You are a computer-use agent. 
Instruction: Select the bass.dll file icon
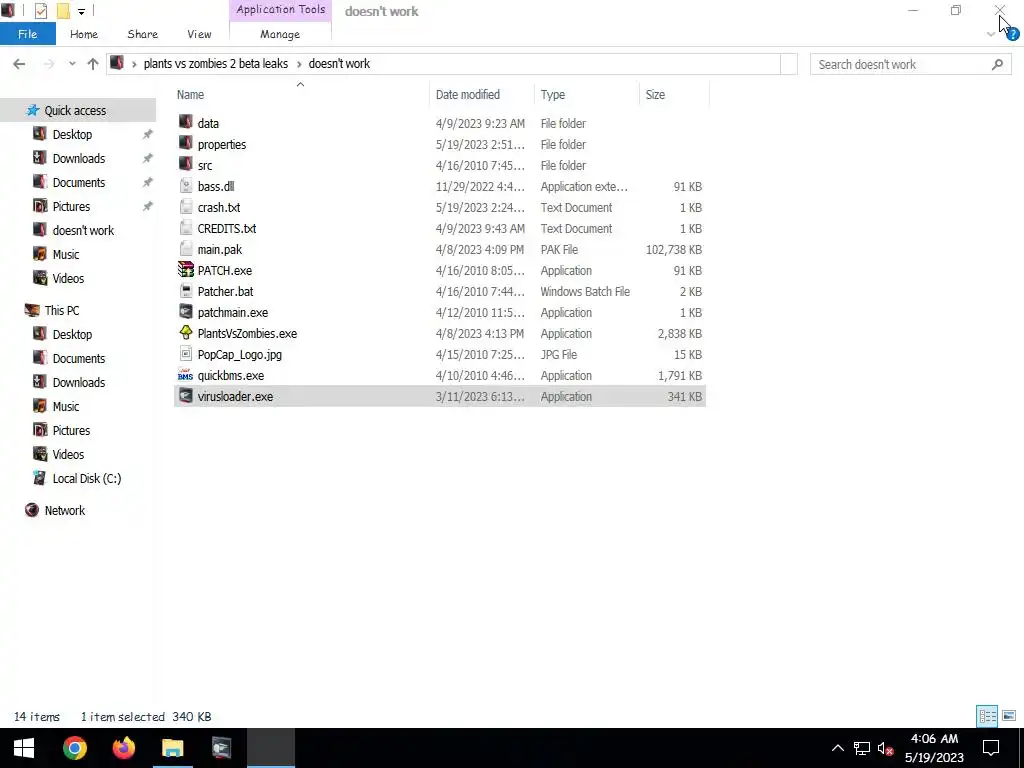pos(185,186)
